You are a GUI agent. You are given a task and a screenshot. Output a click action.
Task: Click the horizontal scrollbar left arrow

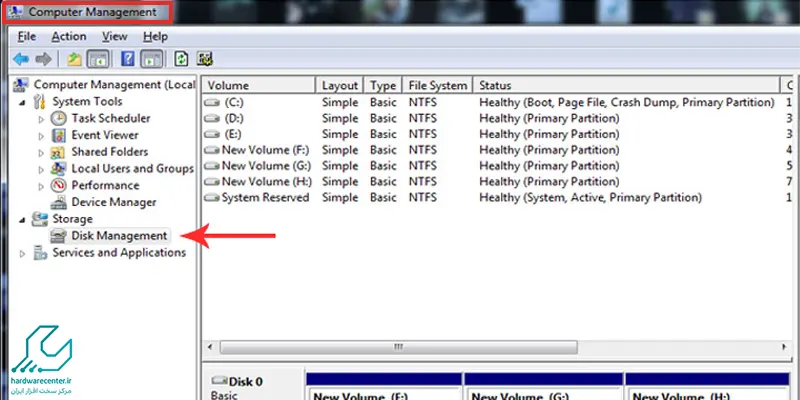210,347
